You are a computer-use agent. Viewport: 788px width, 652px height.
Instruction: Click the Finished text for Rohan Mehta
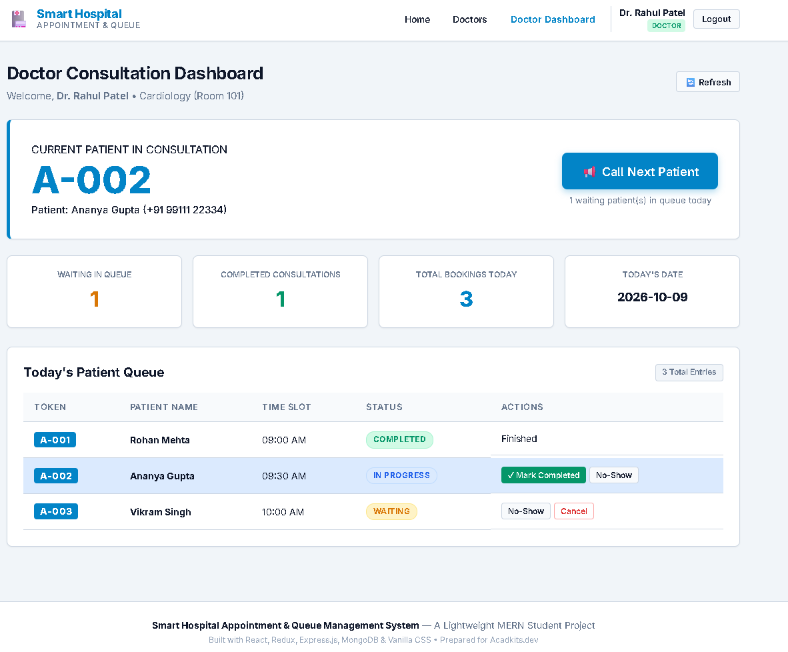[519, 439]
